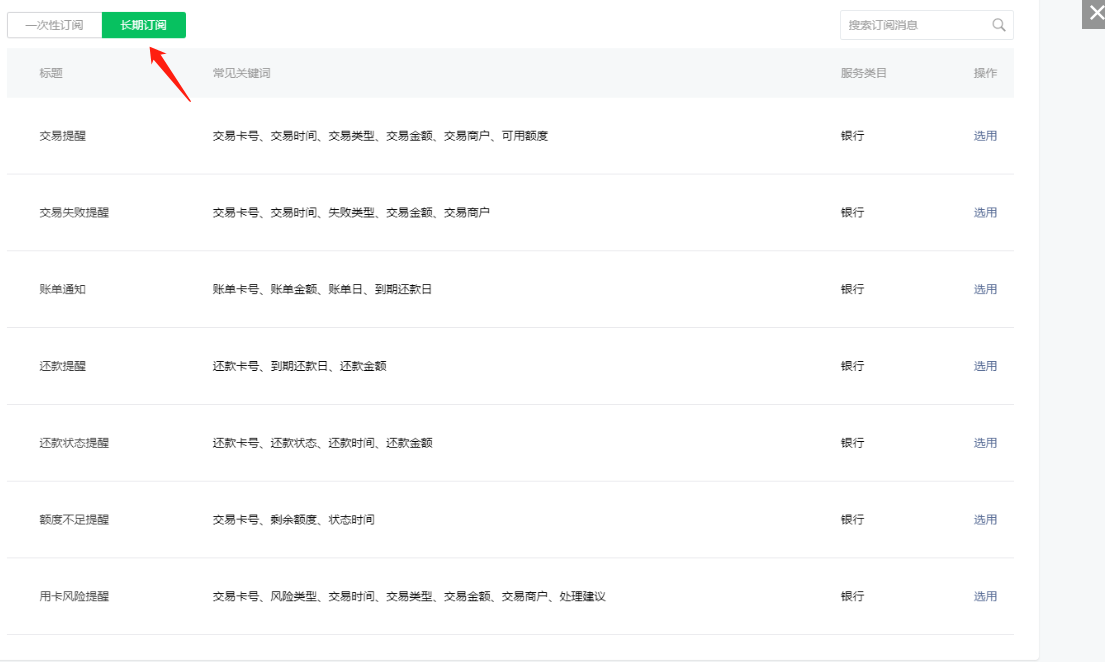
Task: Click keywords 交易卡号、剩余额度、状态时间
Action: 294,520
